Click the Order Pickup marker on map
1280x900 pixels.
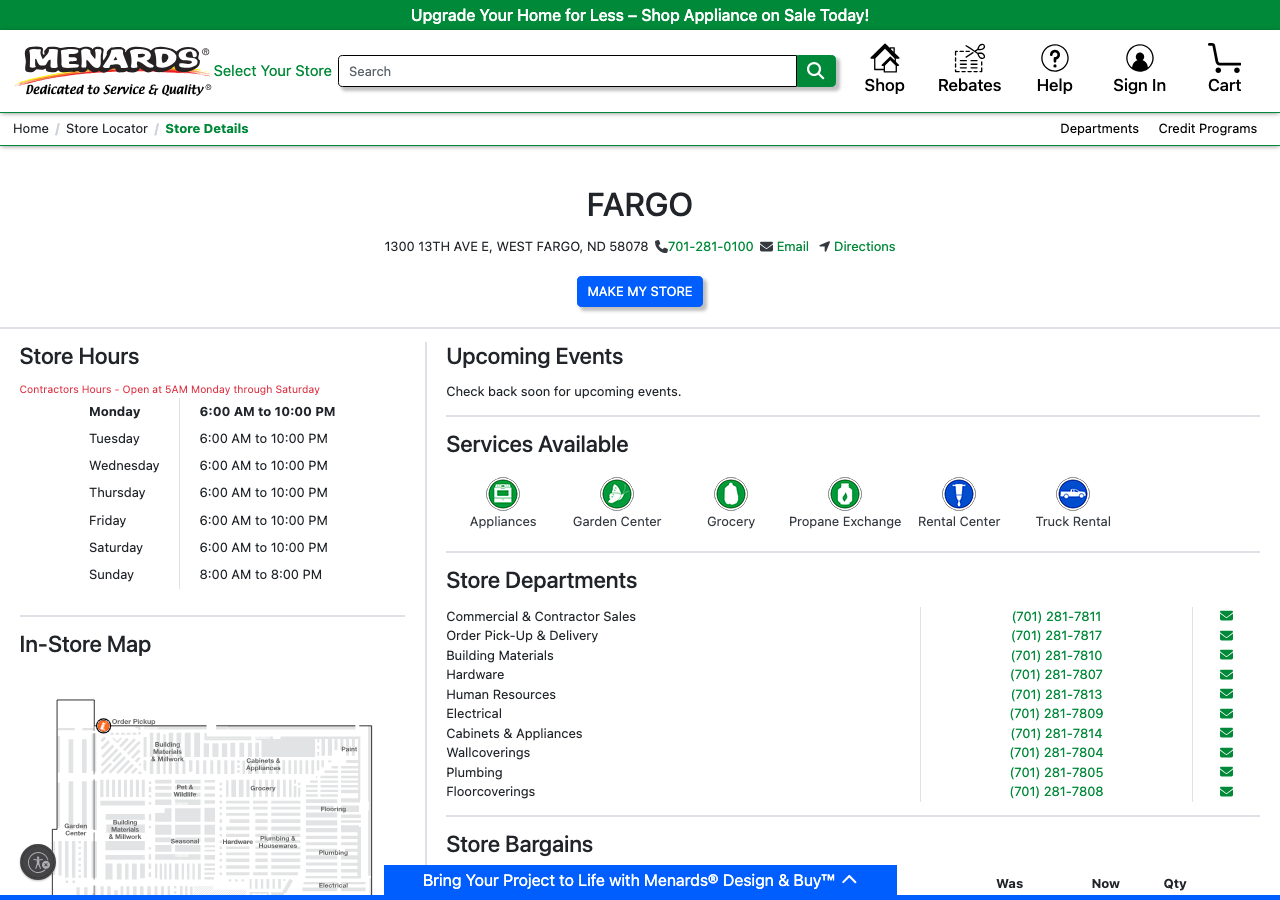coord(103,725)
